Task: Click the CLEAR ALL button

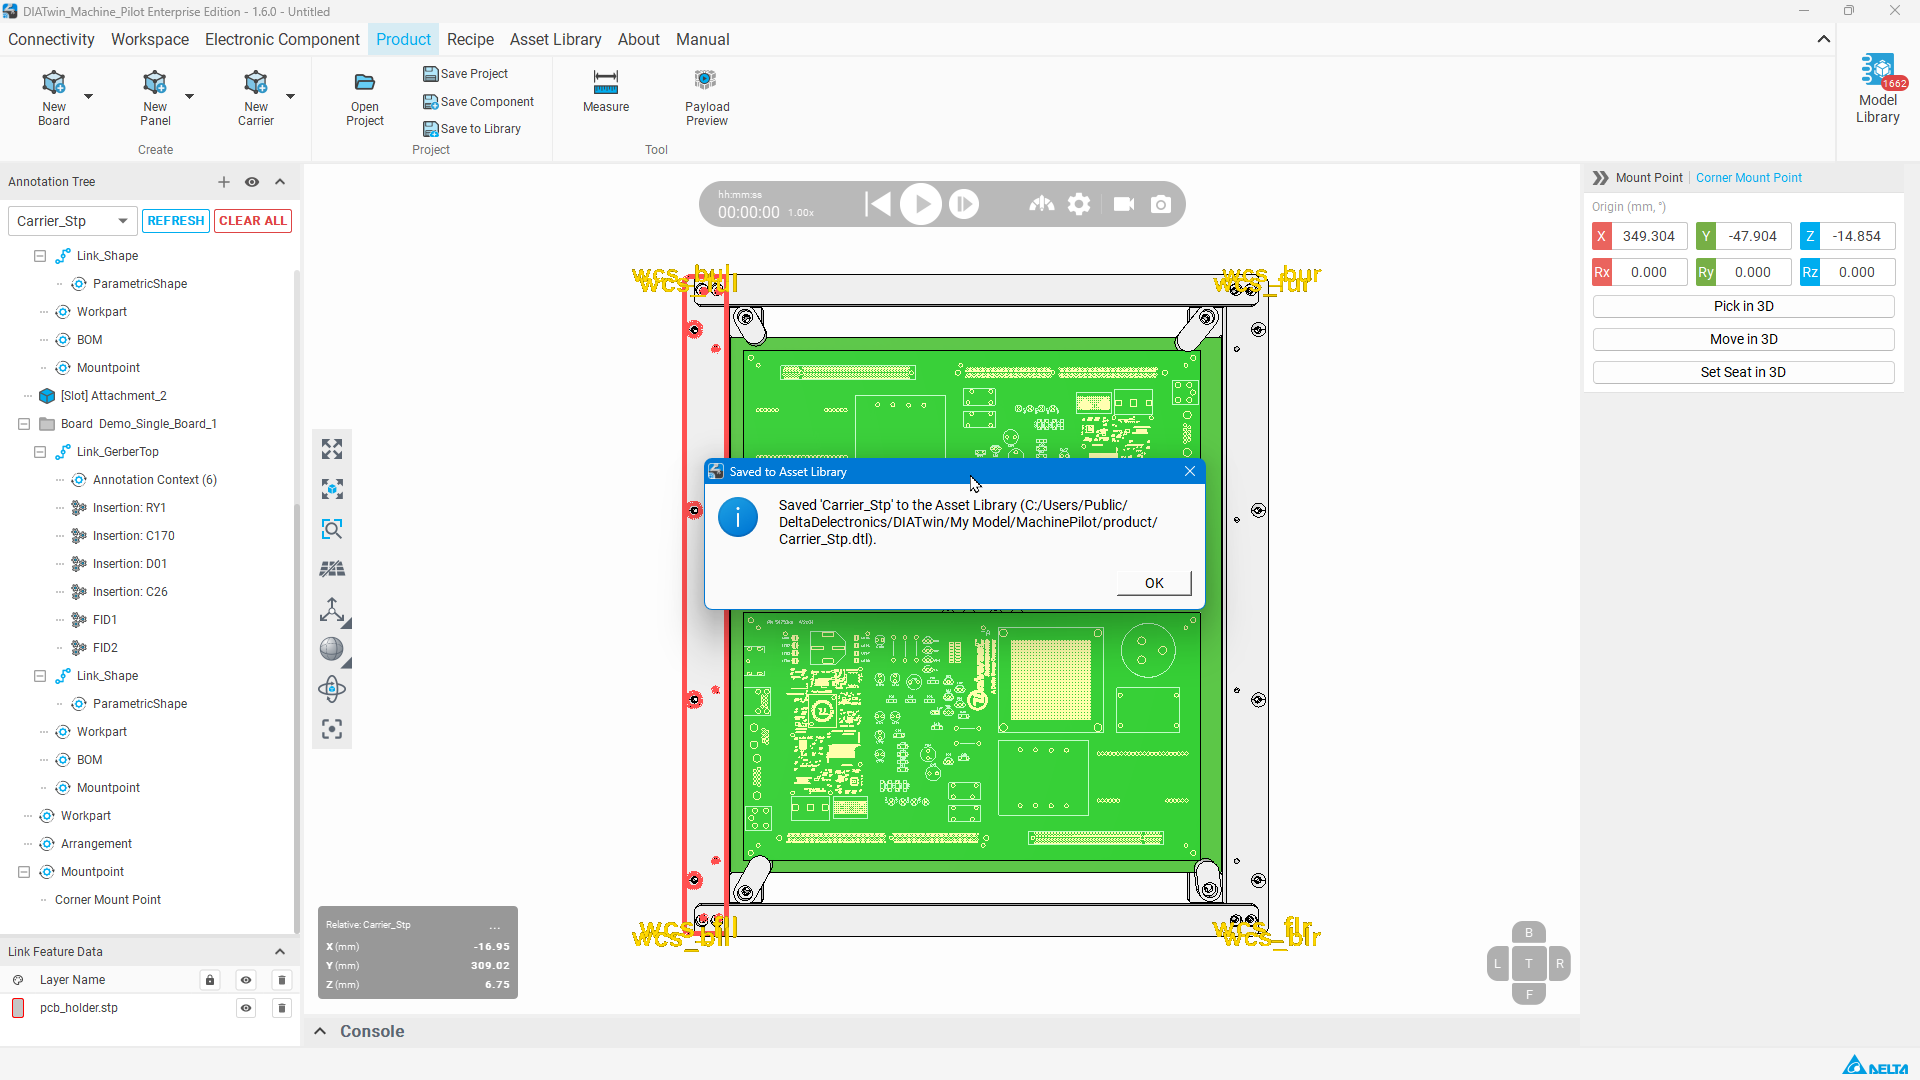Action: coord(253,221)
